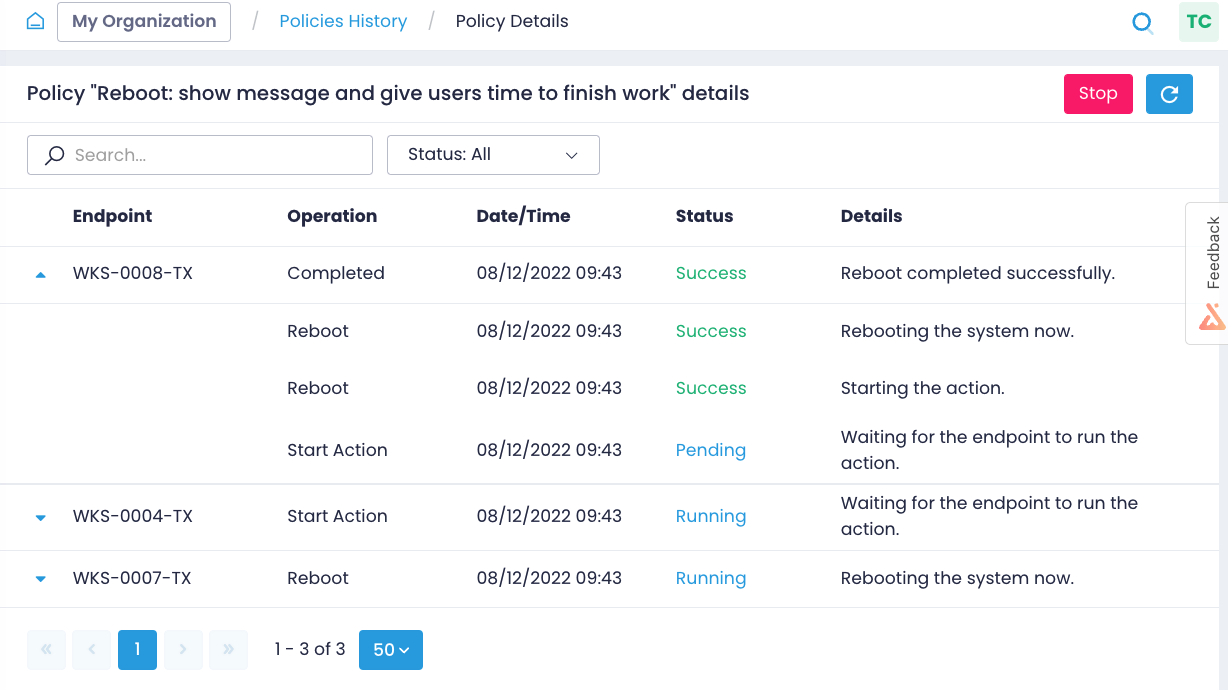
Task: Go to previous page of results
Action: point(92,649)
